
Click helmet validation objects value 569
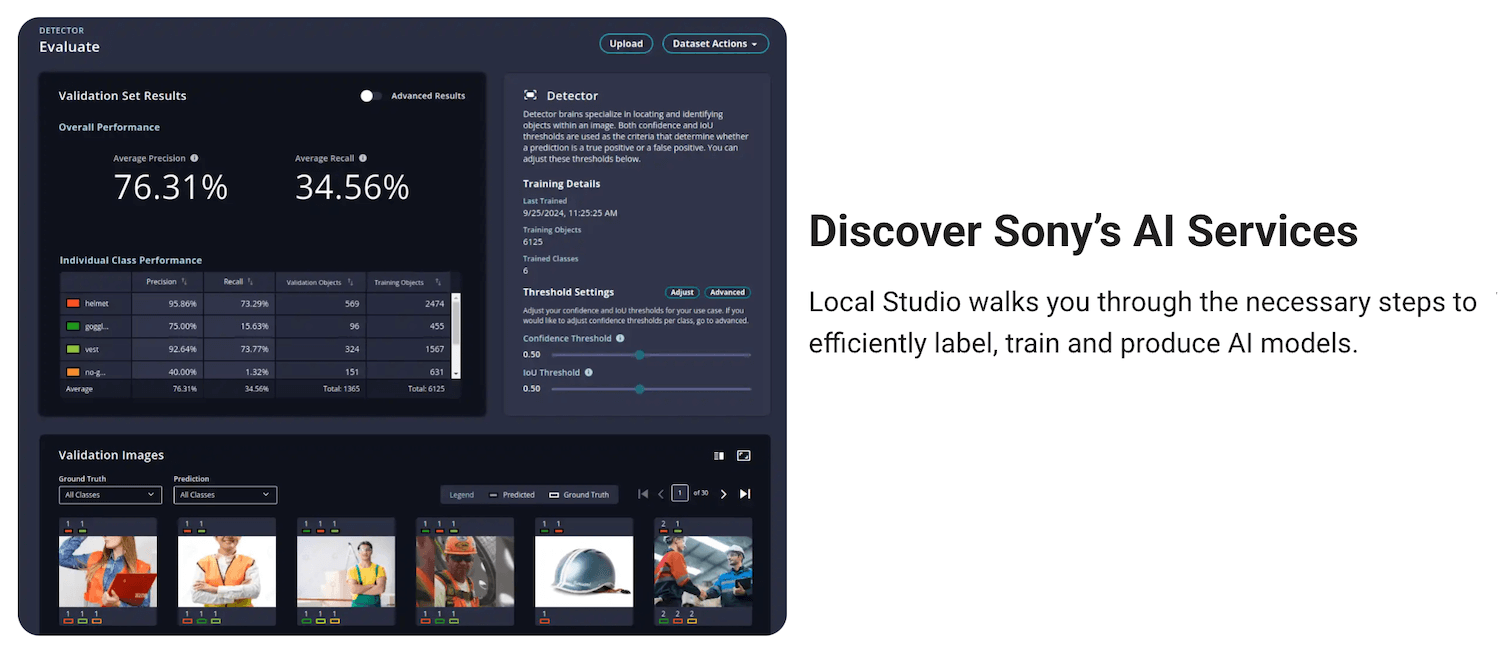pyautogui.click(x=353, y=303)
